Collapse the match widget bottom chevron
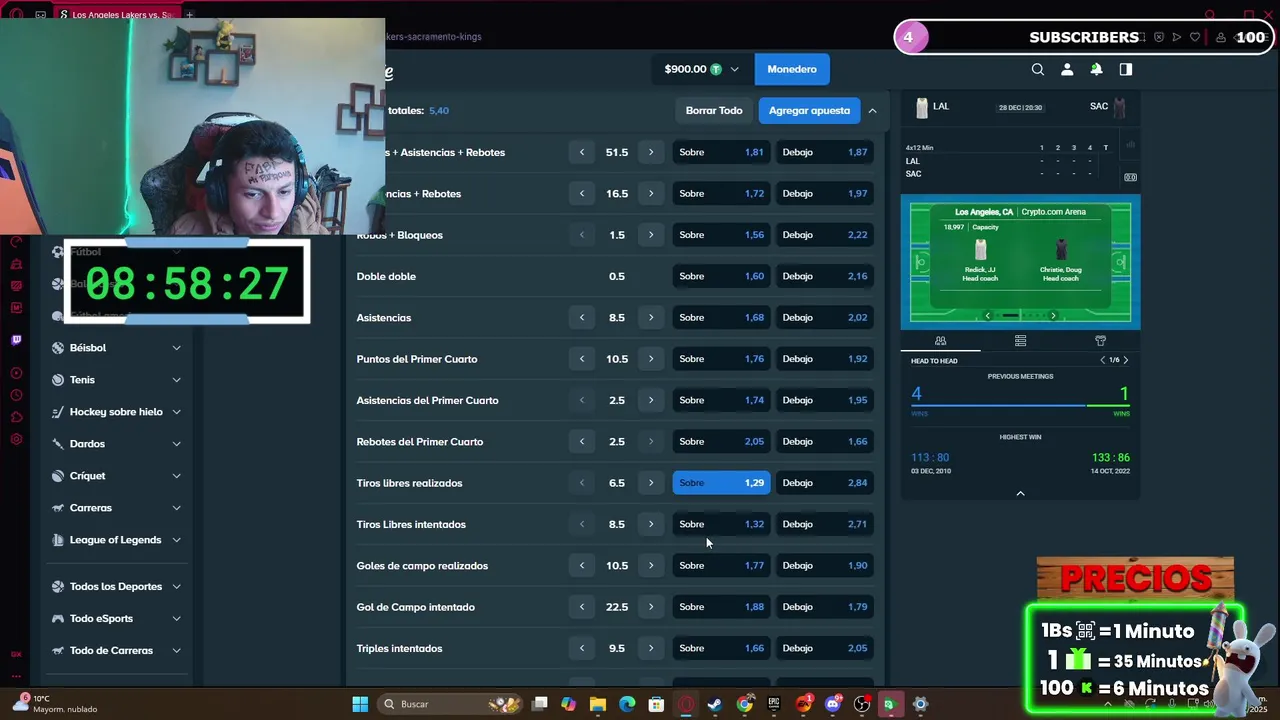The width and height of the screenshot is (1280, 720). 1020,493
